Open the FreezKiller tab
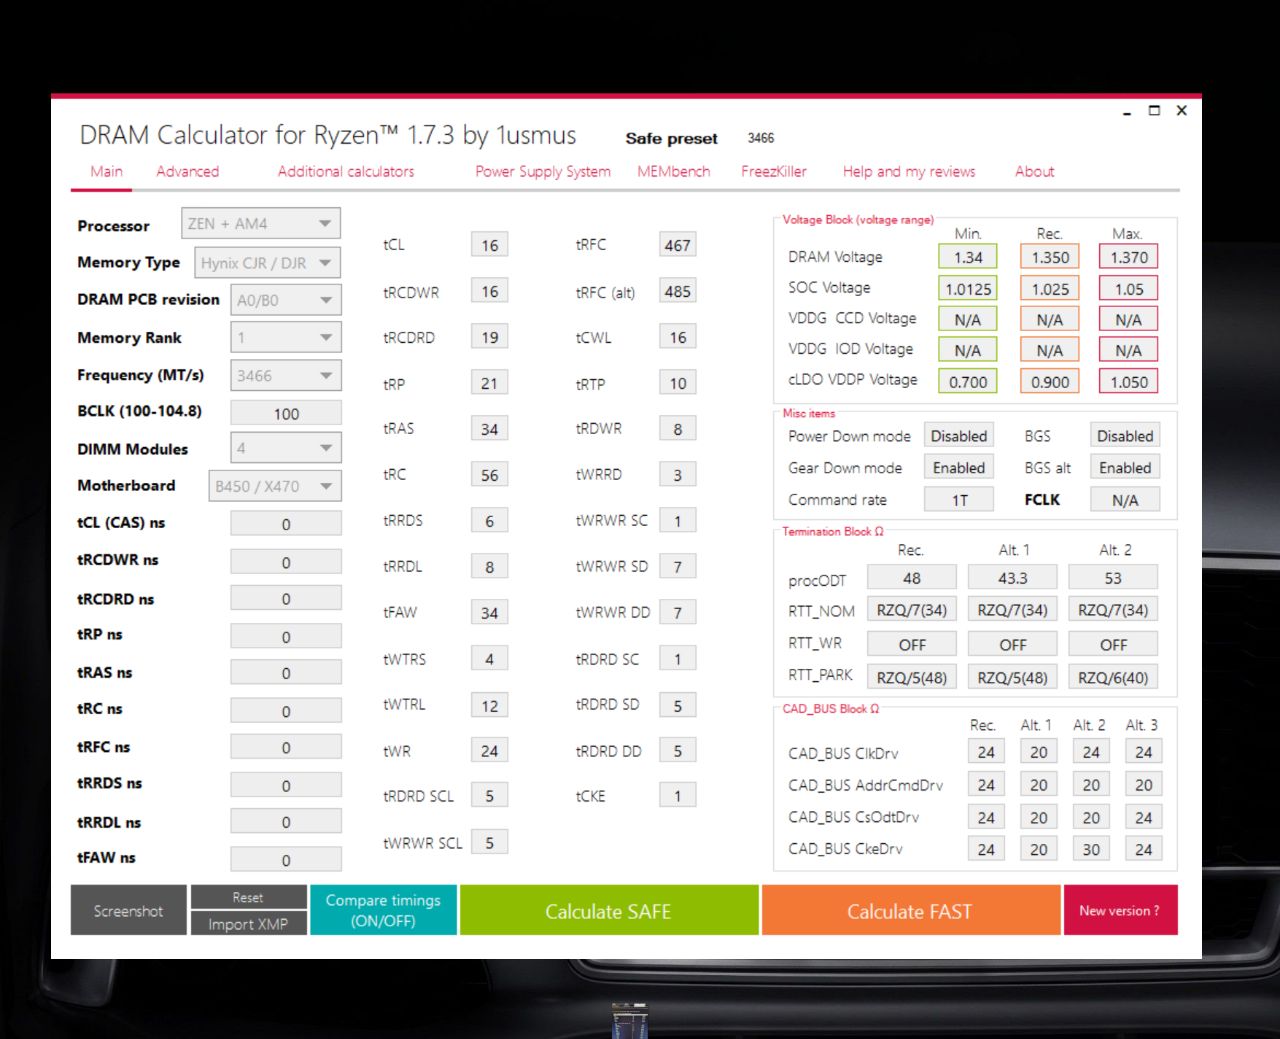The image size is (1280, 1039). [774, 171]
